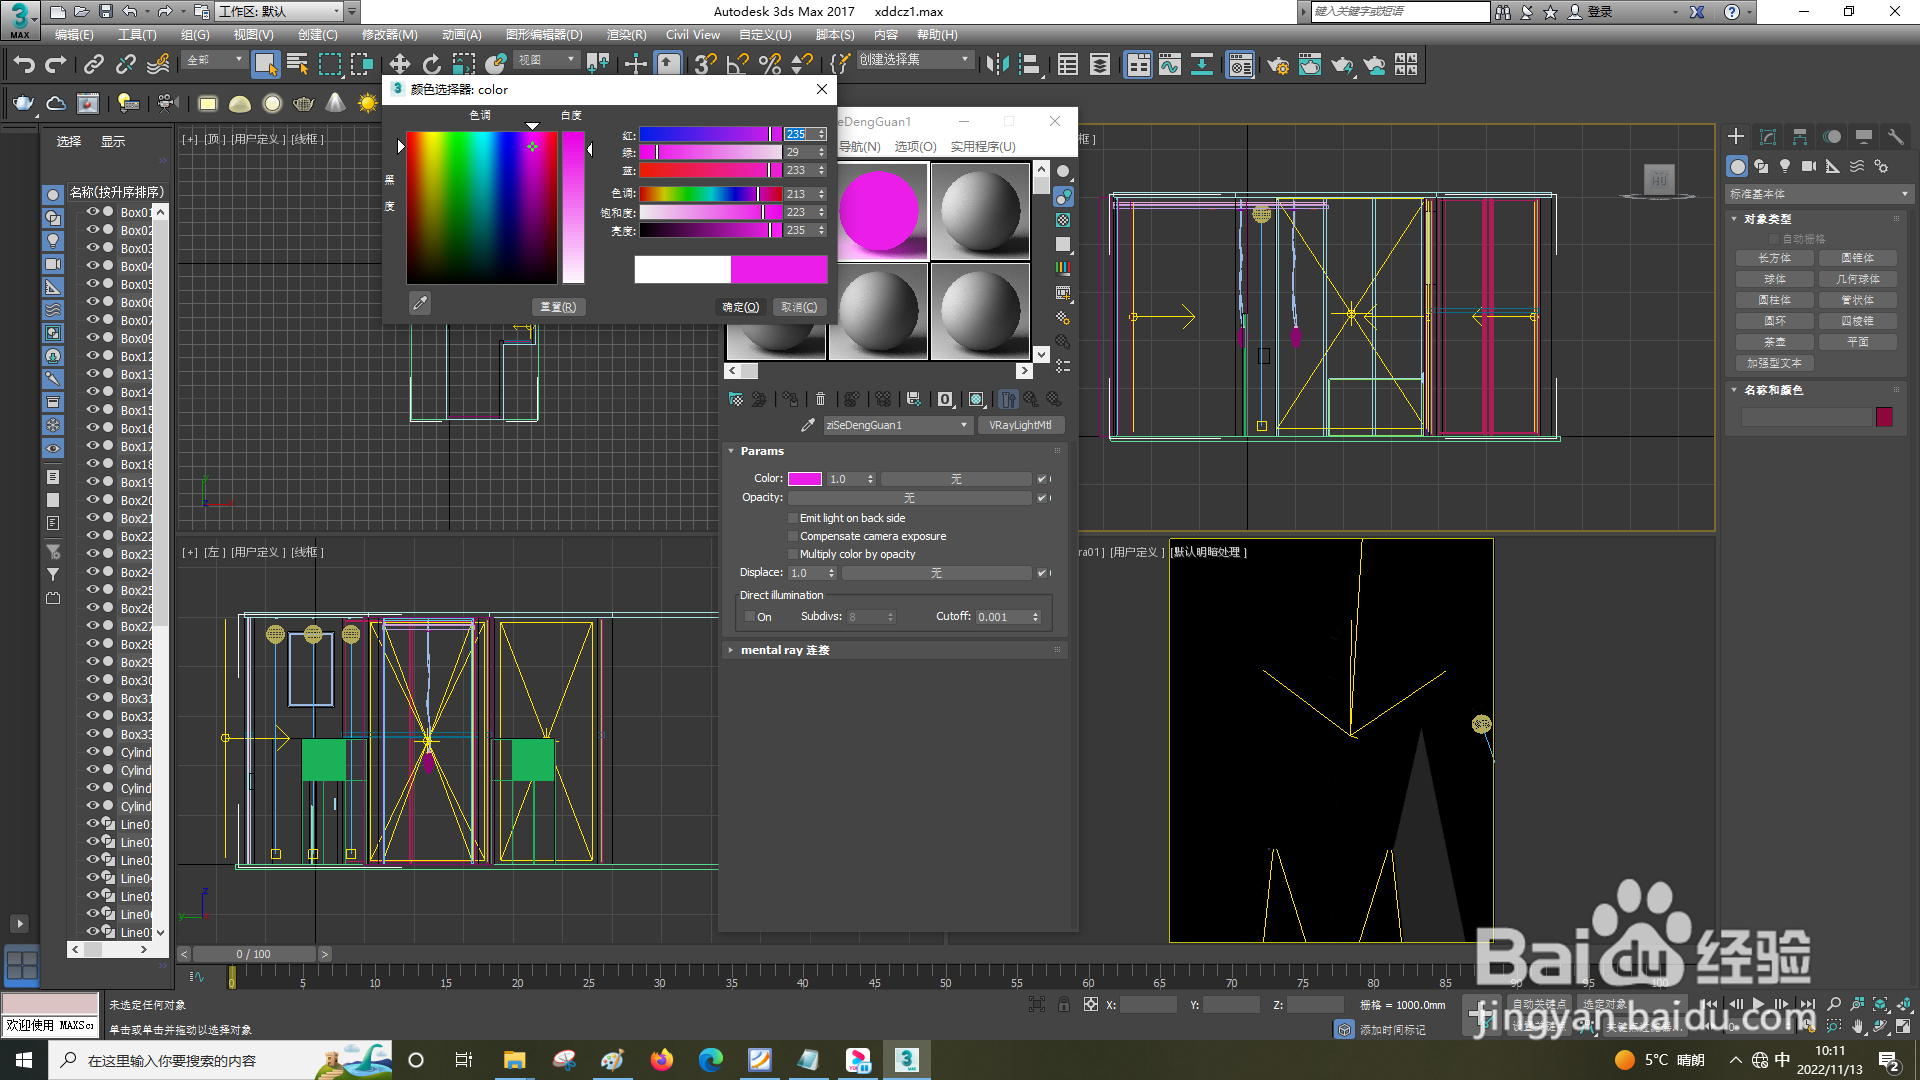Activate the Select and Link chain icon

point(93,65)
